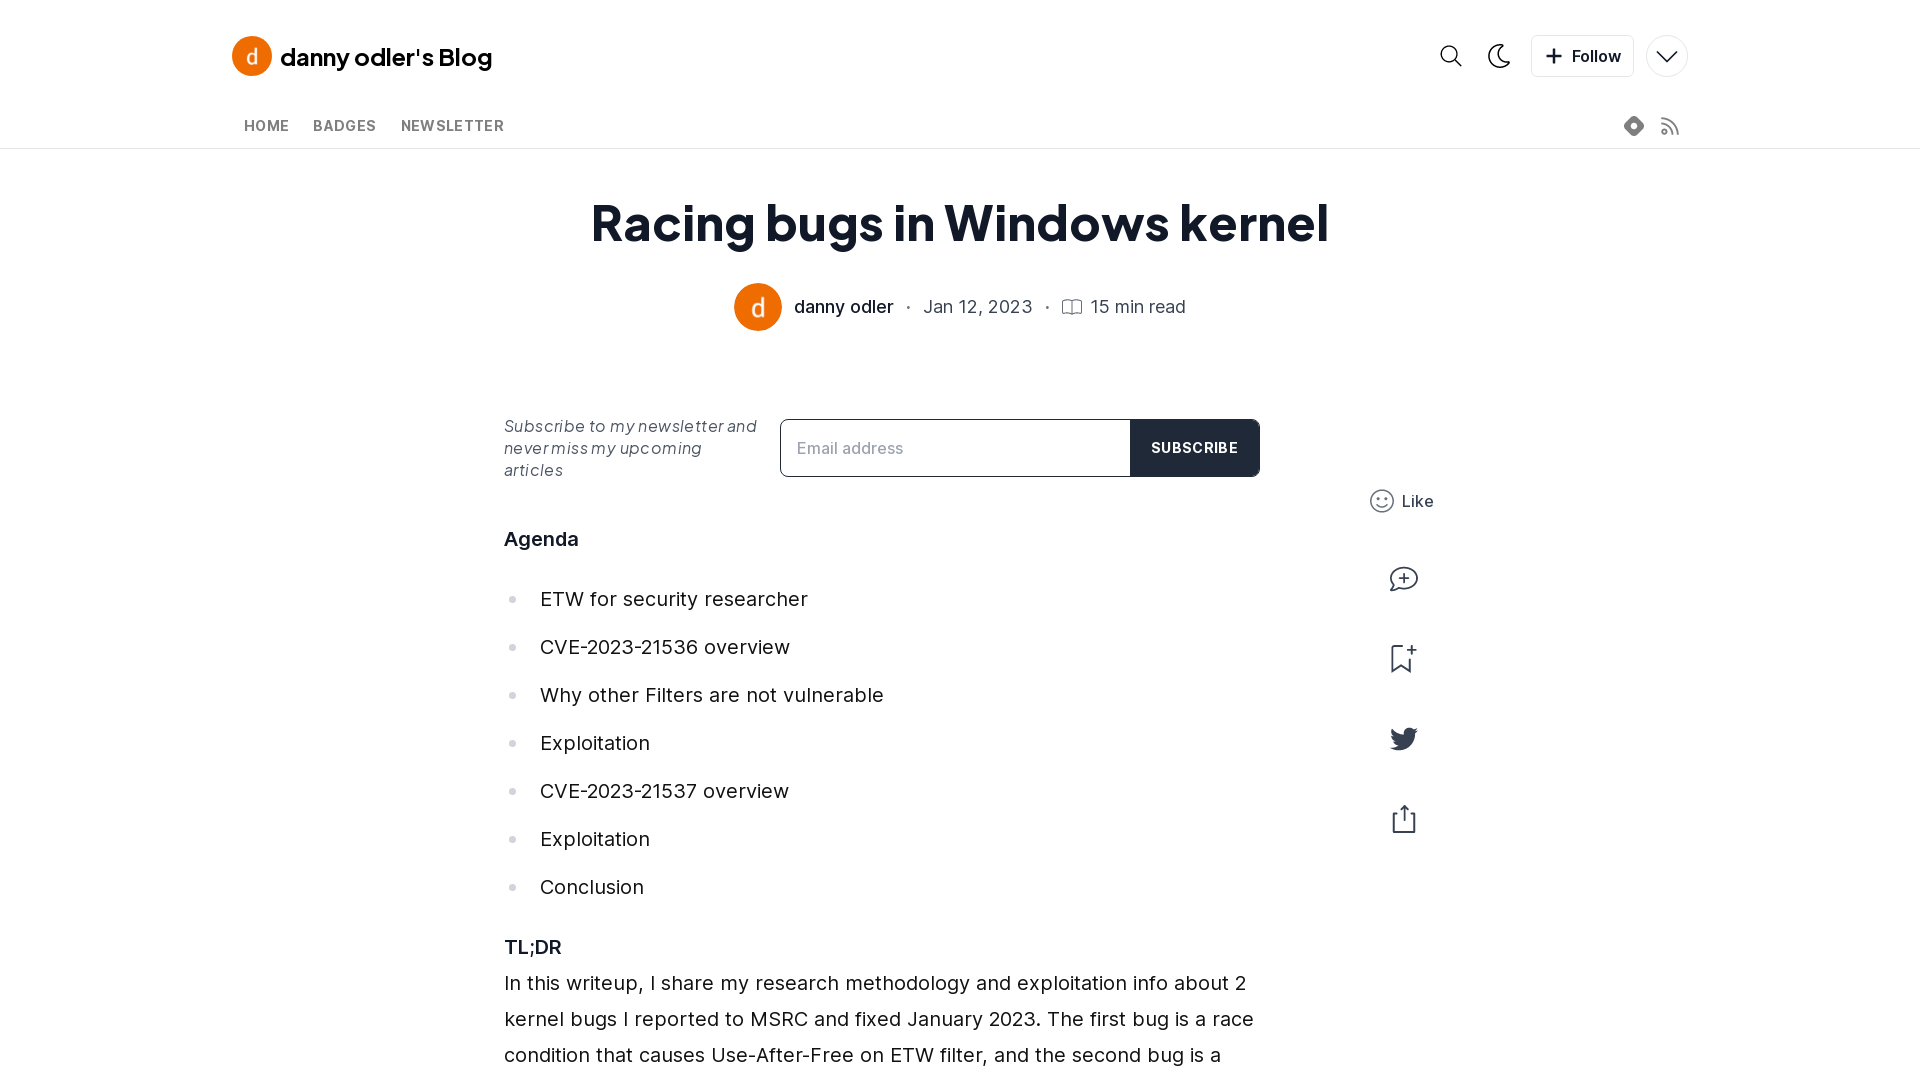Click the RSS feed icon

point(1669,125)
